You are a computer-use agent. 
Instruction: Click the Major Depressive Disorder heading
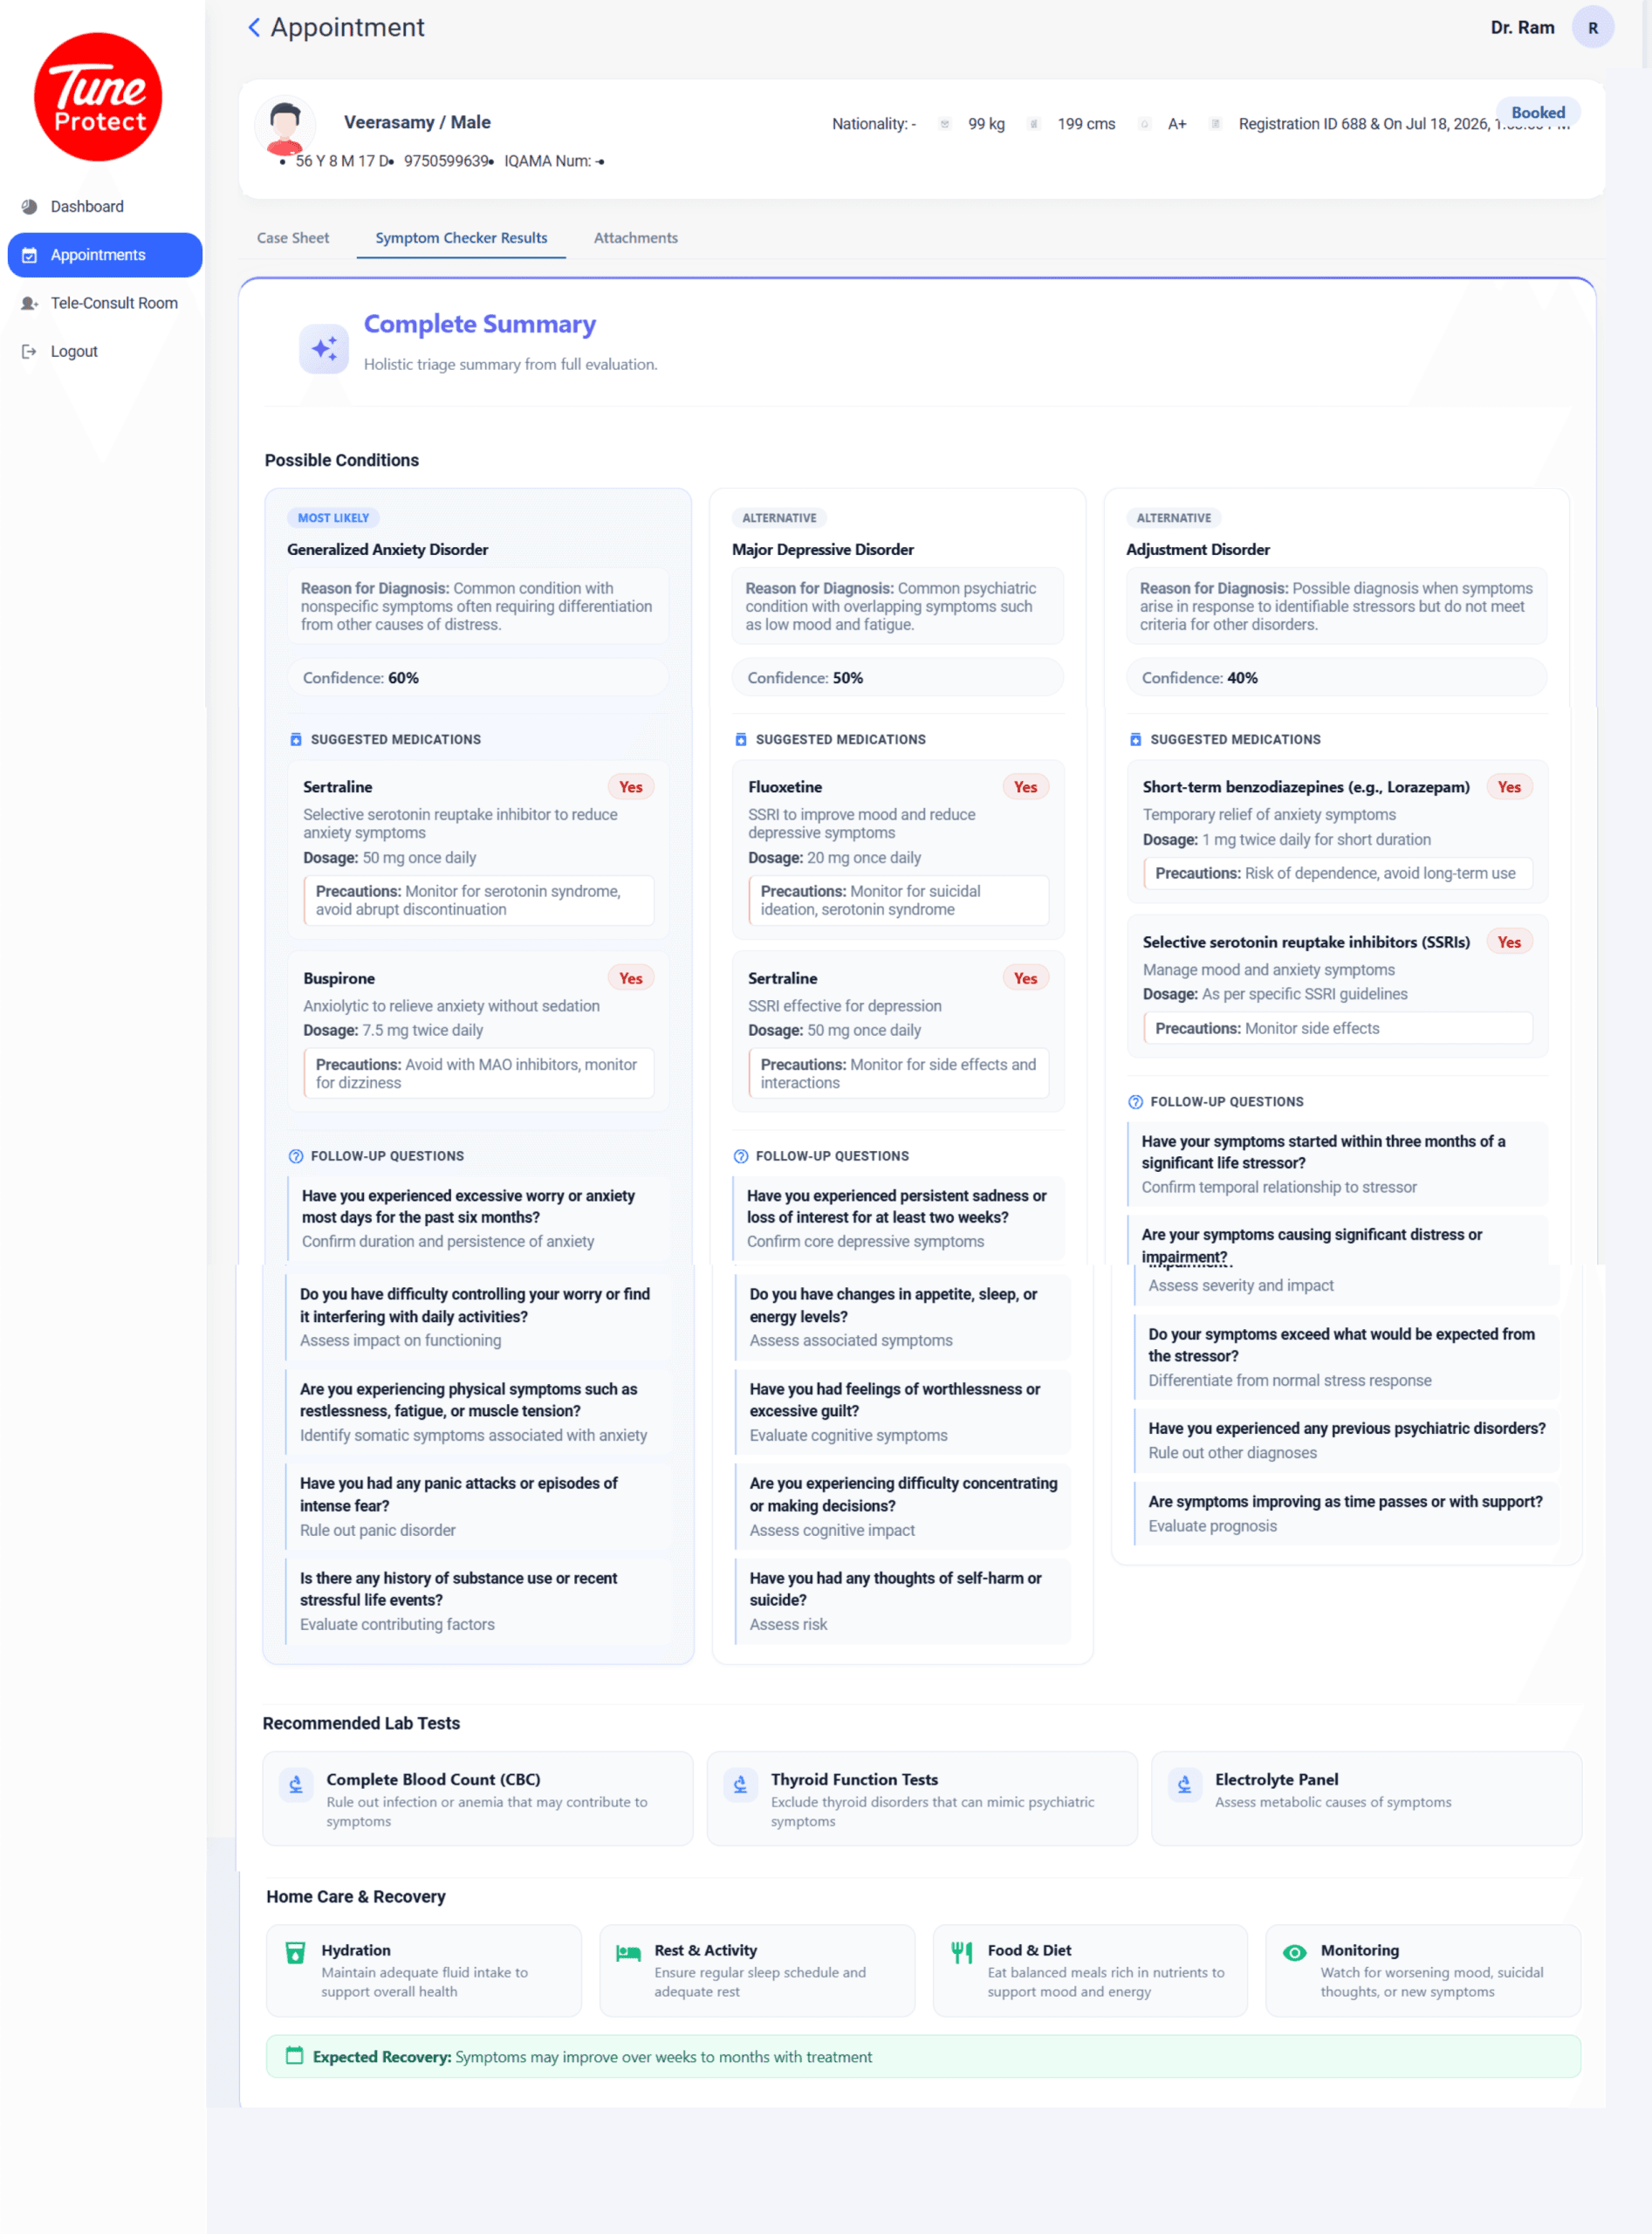pos(822,549)
